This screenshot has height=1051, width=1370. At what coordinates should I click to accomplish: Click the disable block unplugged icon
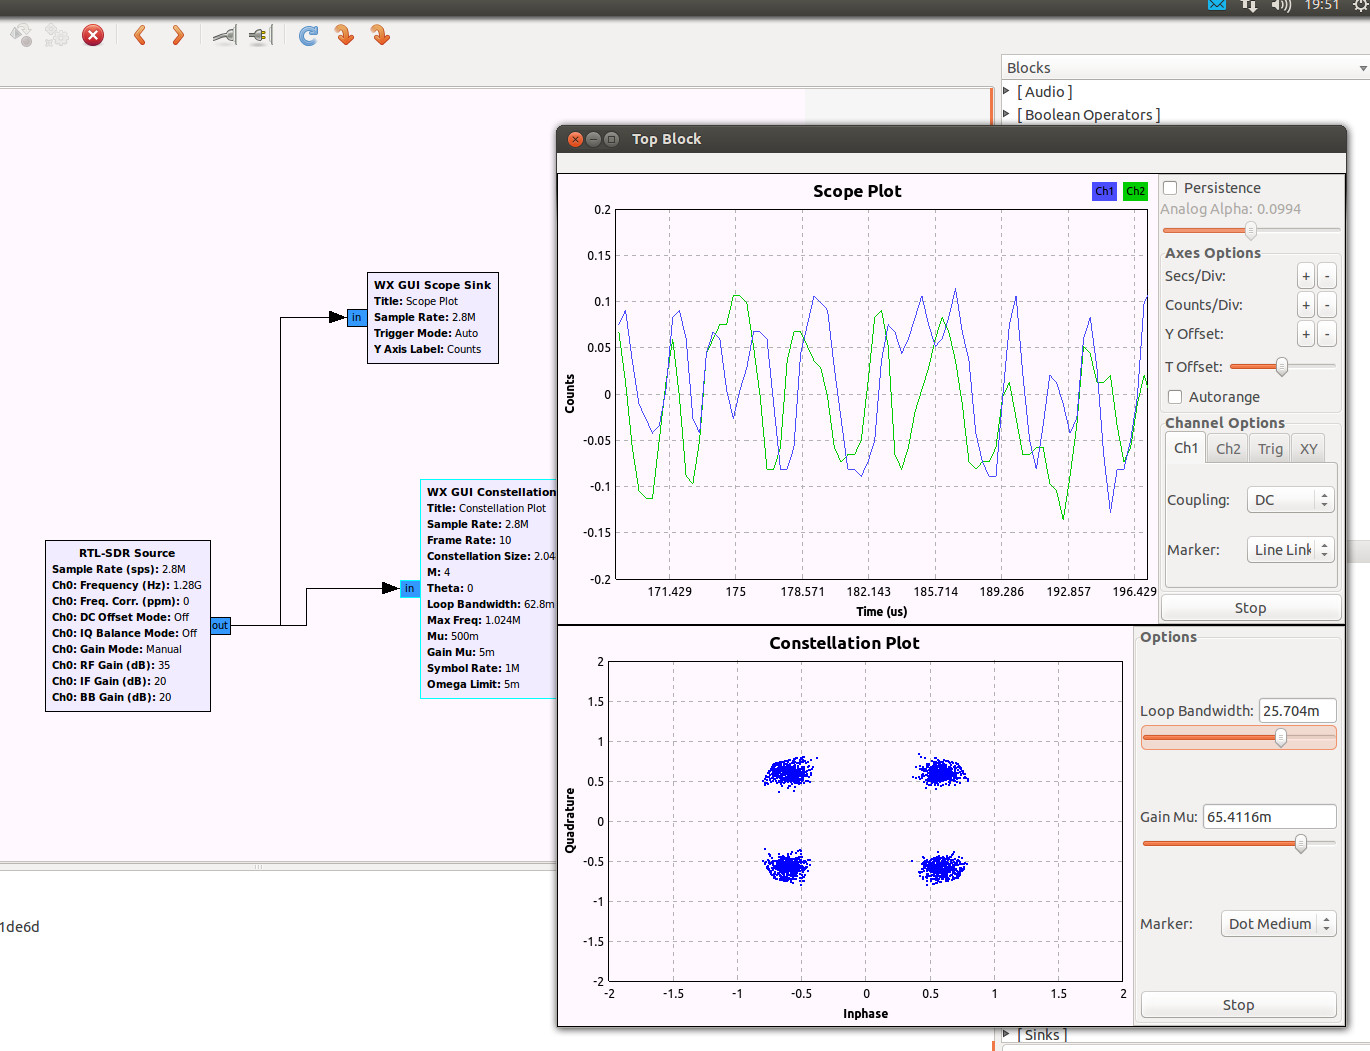261,36
